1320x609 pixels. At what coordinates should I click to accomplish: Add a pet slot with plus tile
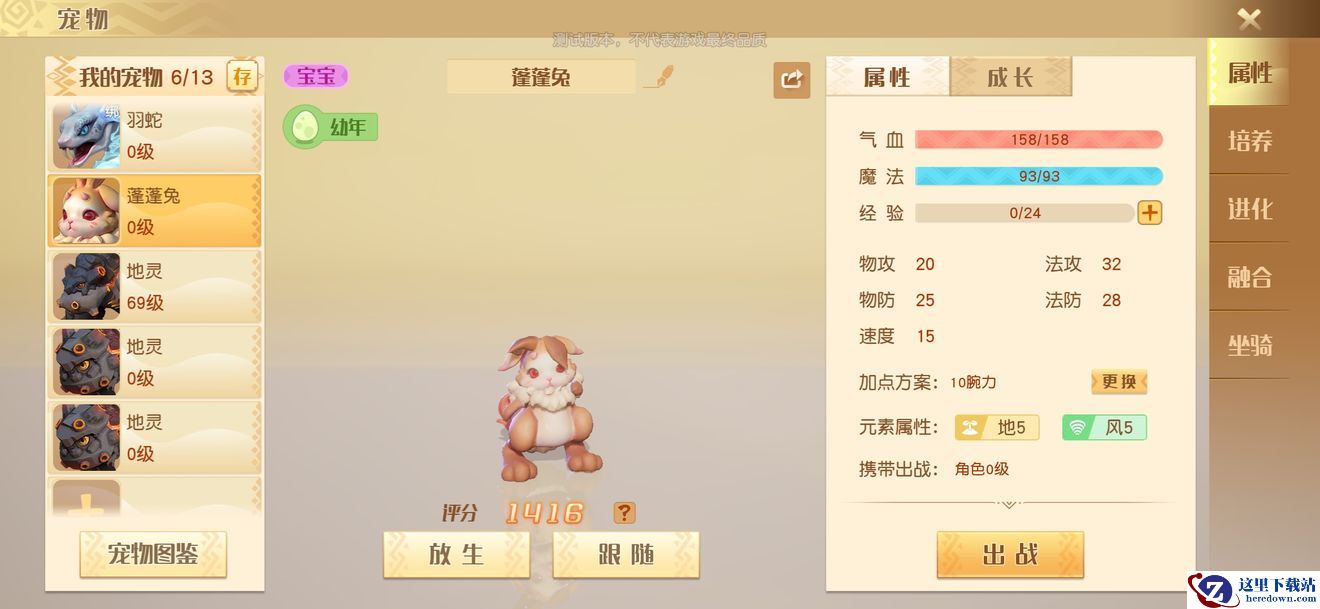(87, 498)
